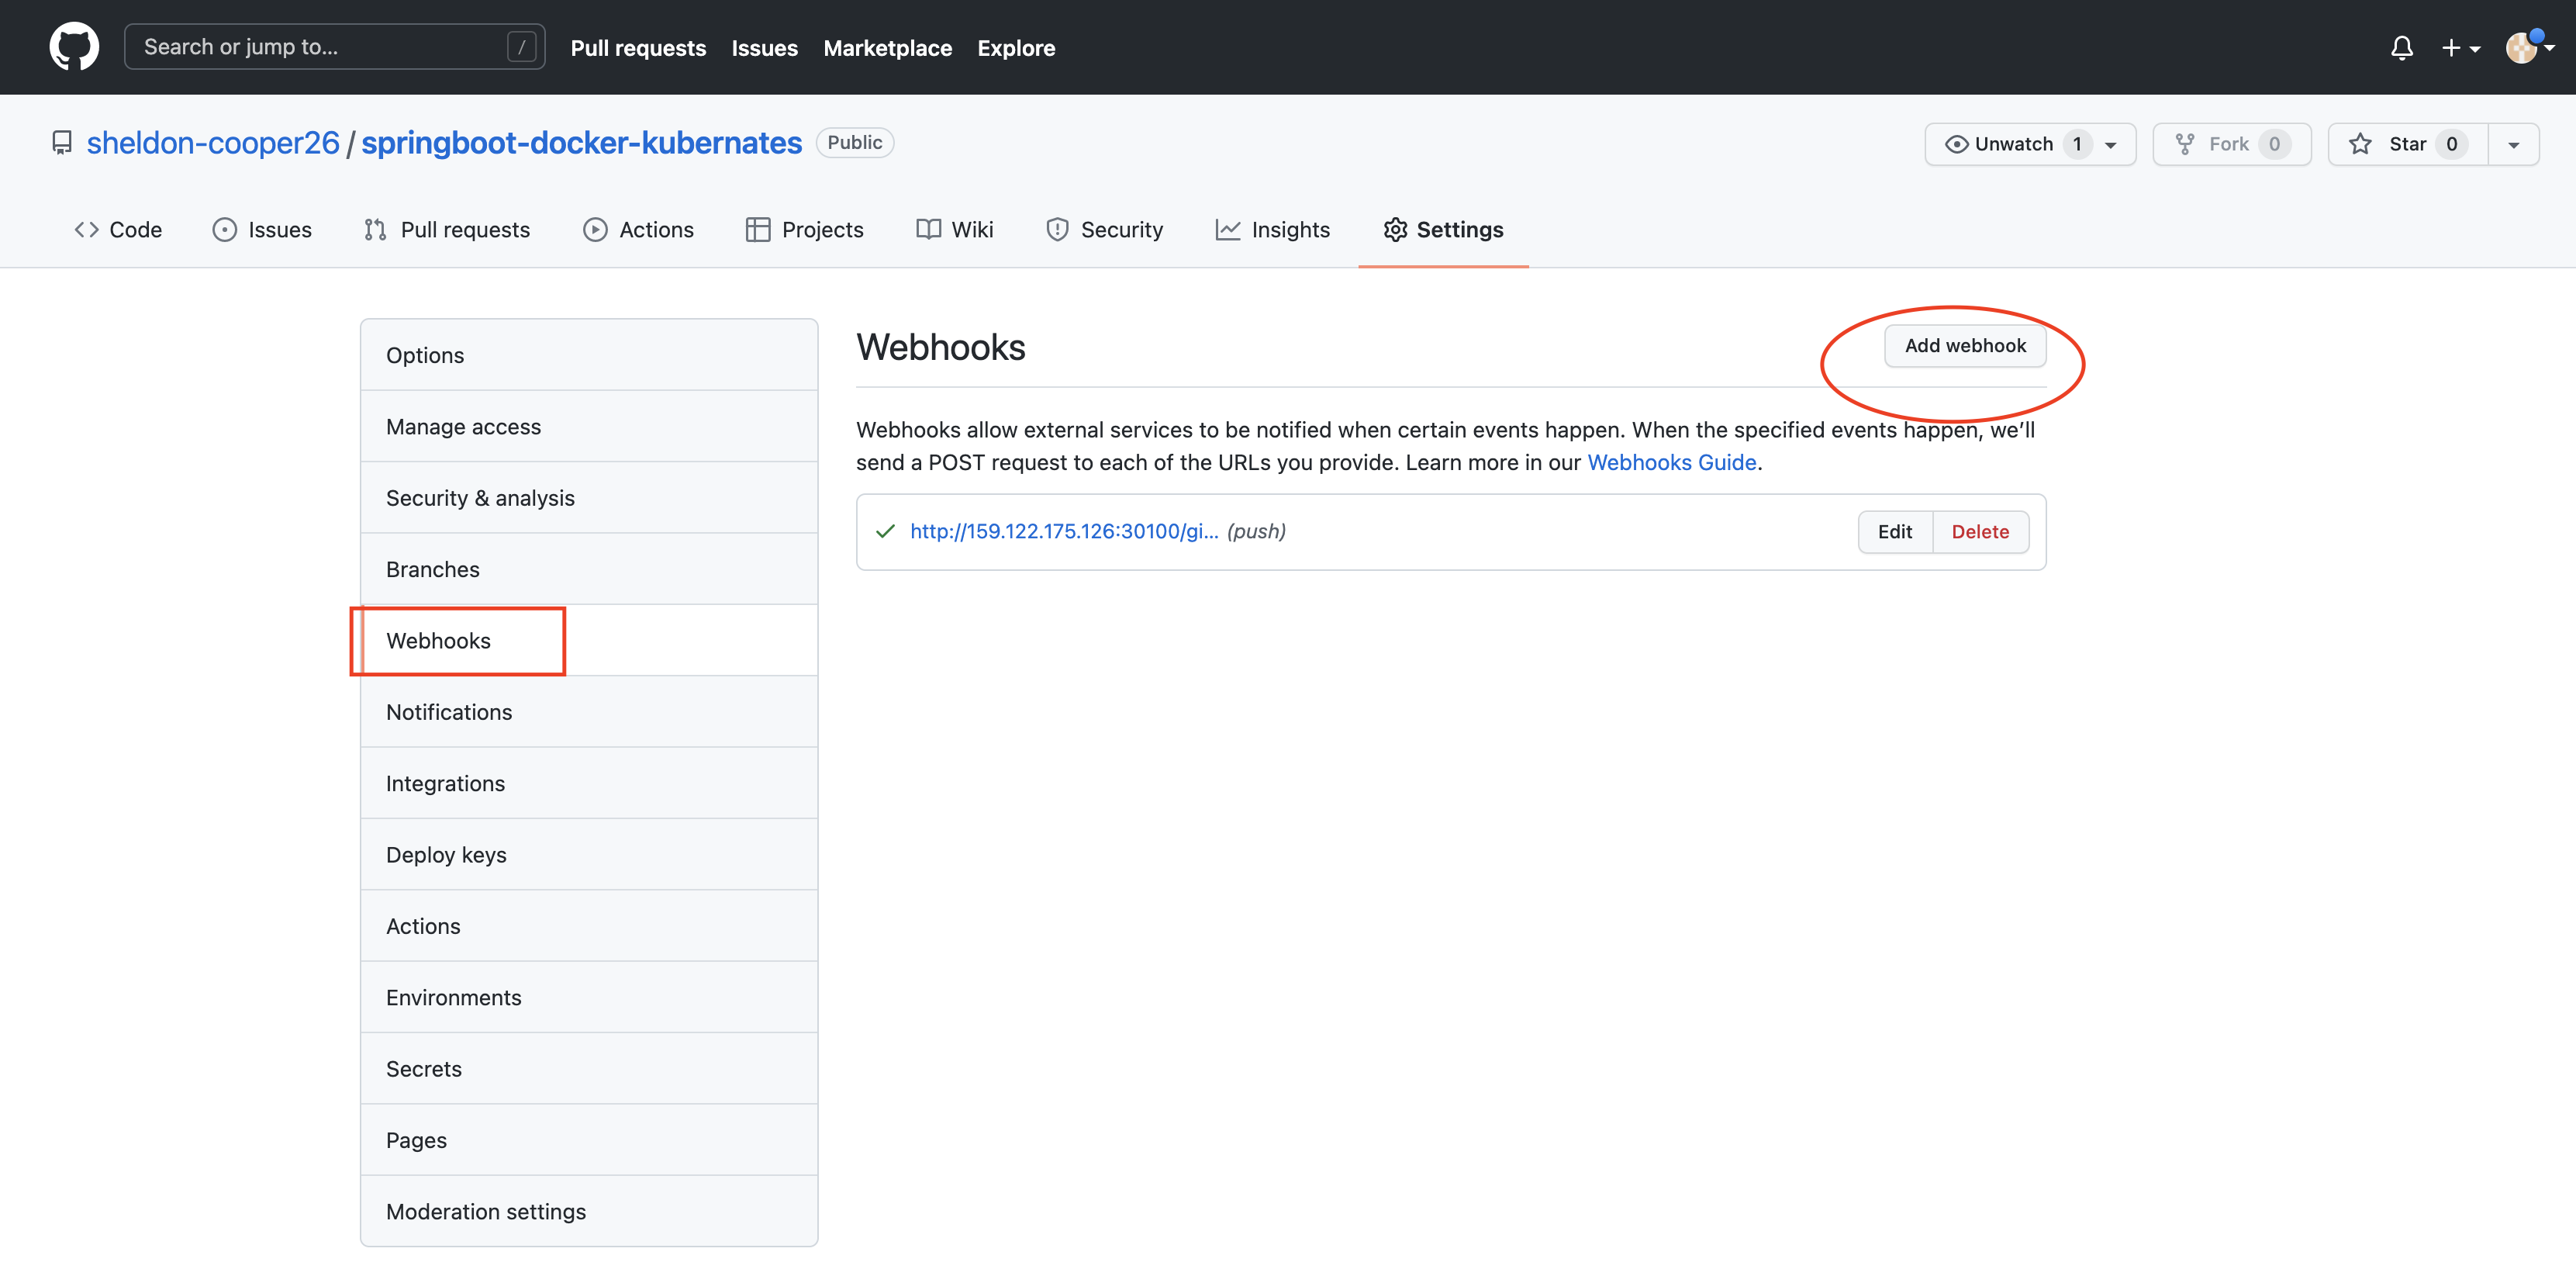This screenshot has height=1283, width=2576.
Task: Click the Public visibility badge
Action: point(854,143)
